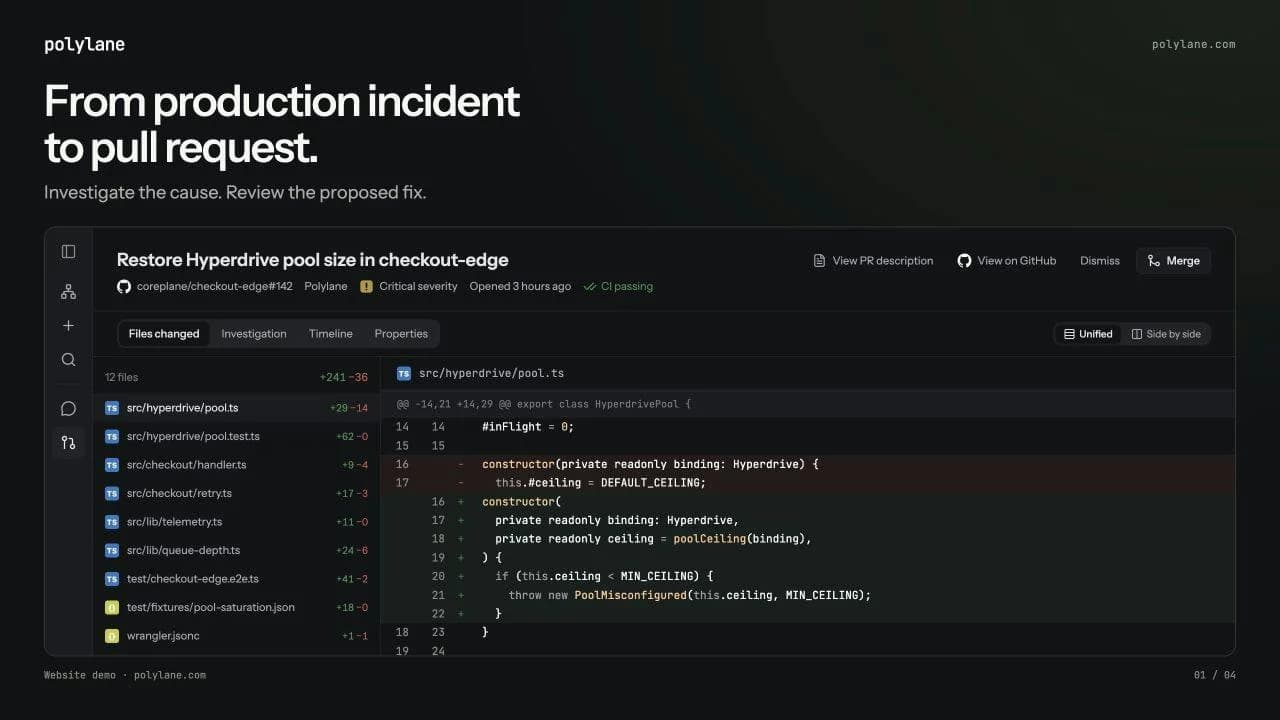Switch diff to Side by side view
The width and height of the screenshot is (1280, 720).
(x=1166, y=334)
